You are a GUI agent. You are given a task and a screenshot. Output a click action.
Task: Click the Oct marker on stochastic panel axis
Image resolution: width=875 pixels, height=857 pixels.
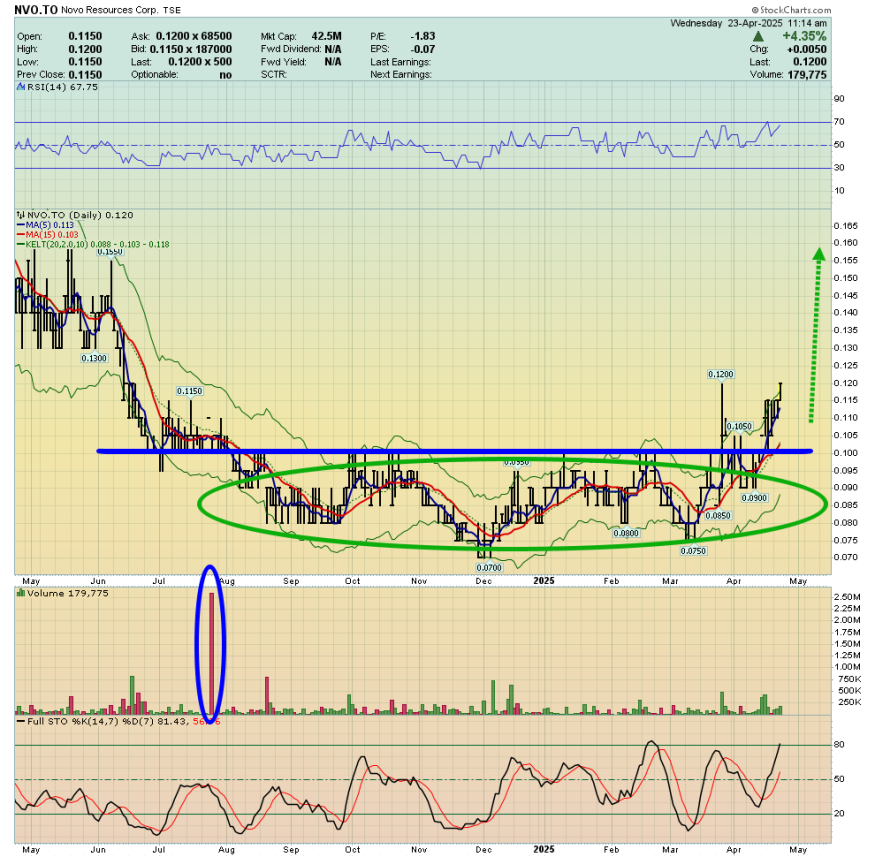(352, 849)
